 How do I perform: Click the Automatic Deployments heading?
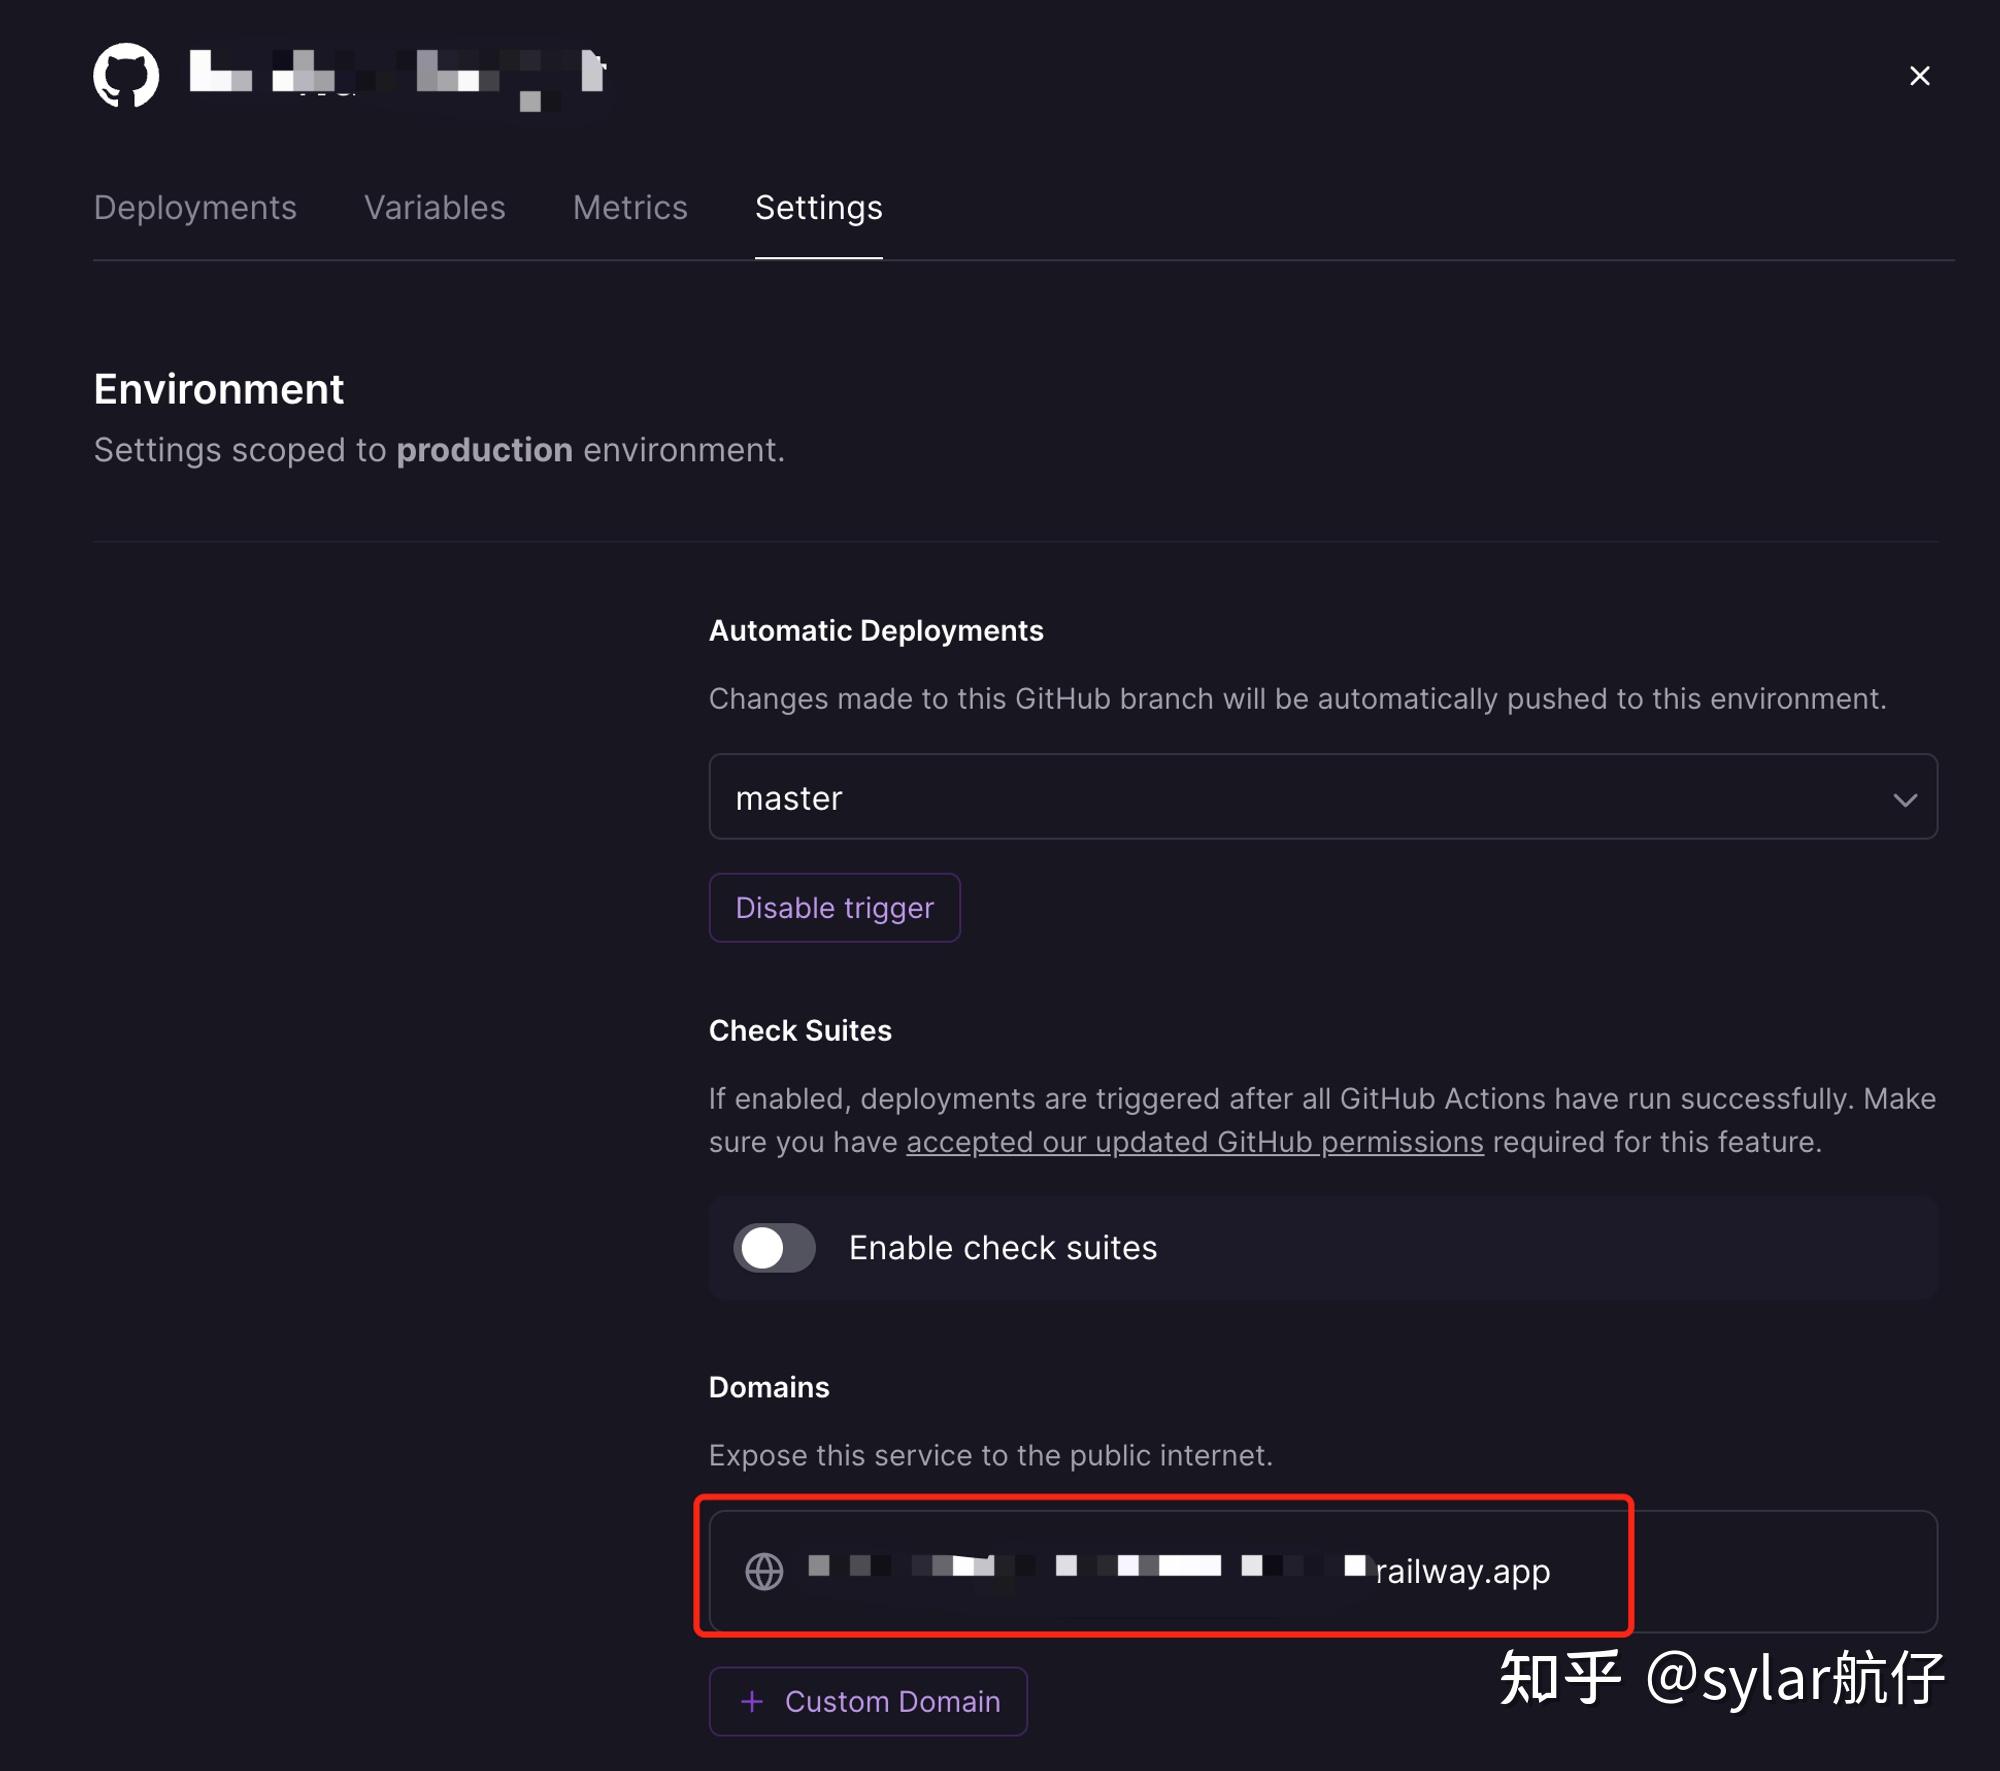pyautogui.click(x=876, y=631)
